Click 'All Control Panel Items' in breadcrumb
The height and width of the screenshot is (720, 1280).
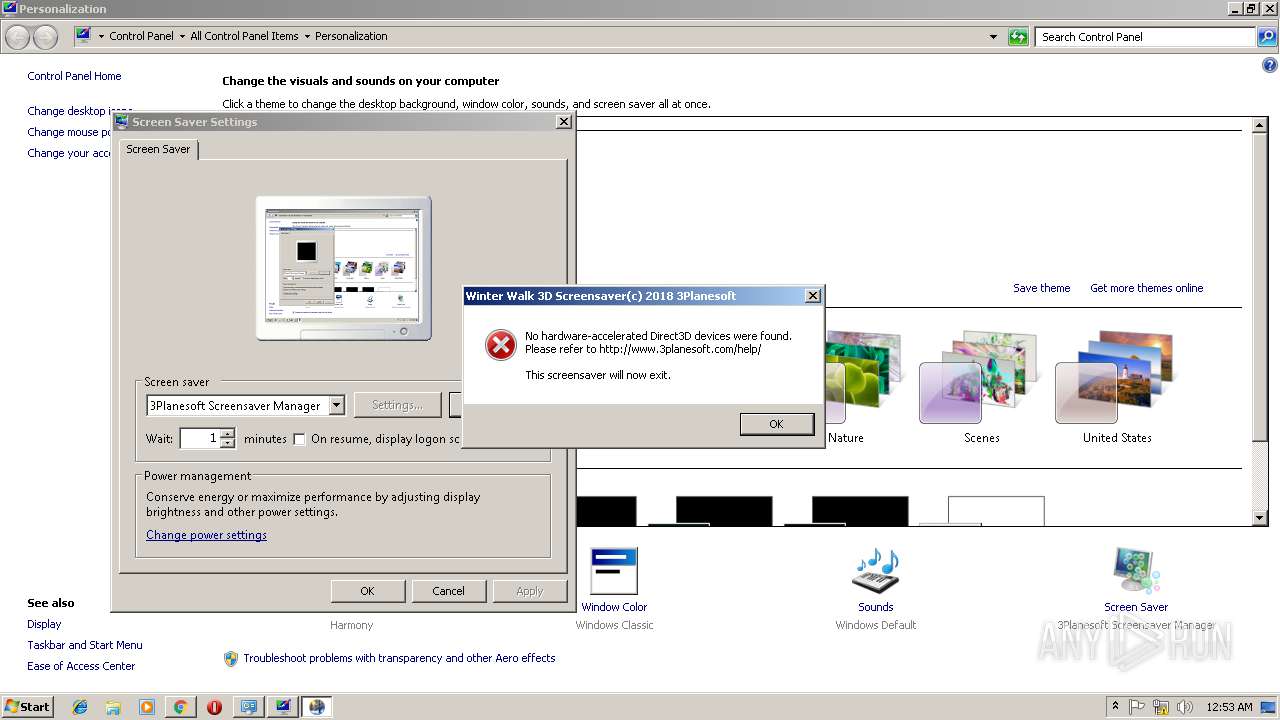click(x=244, y=36)
